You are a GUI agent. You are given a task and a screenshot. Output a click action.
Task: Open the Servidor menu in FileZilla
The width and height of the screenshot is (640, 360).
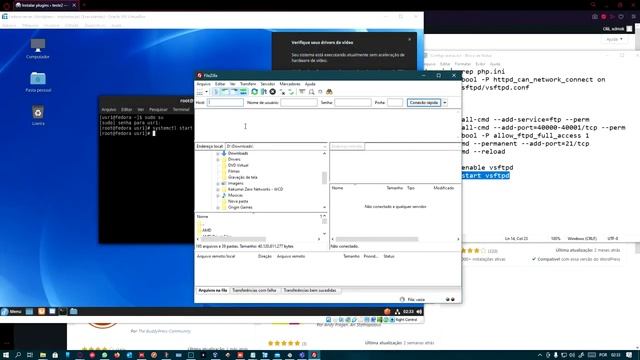(268, 84)
